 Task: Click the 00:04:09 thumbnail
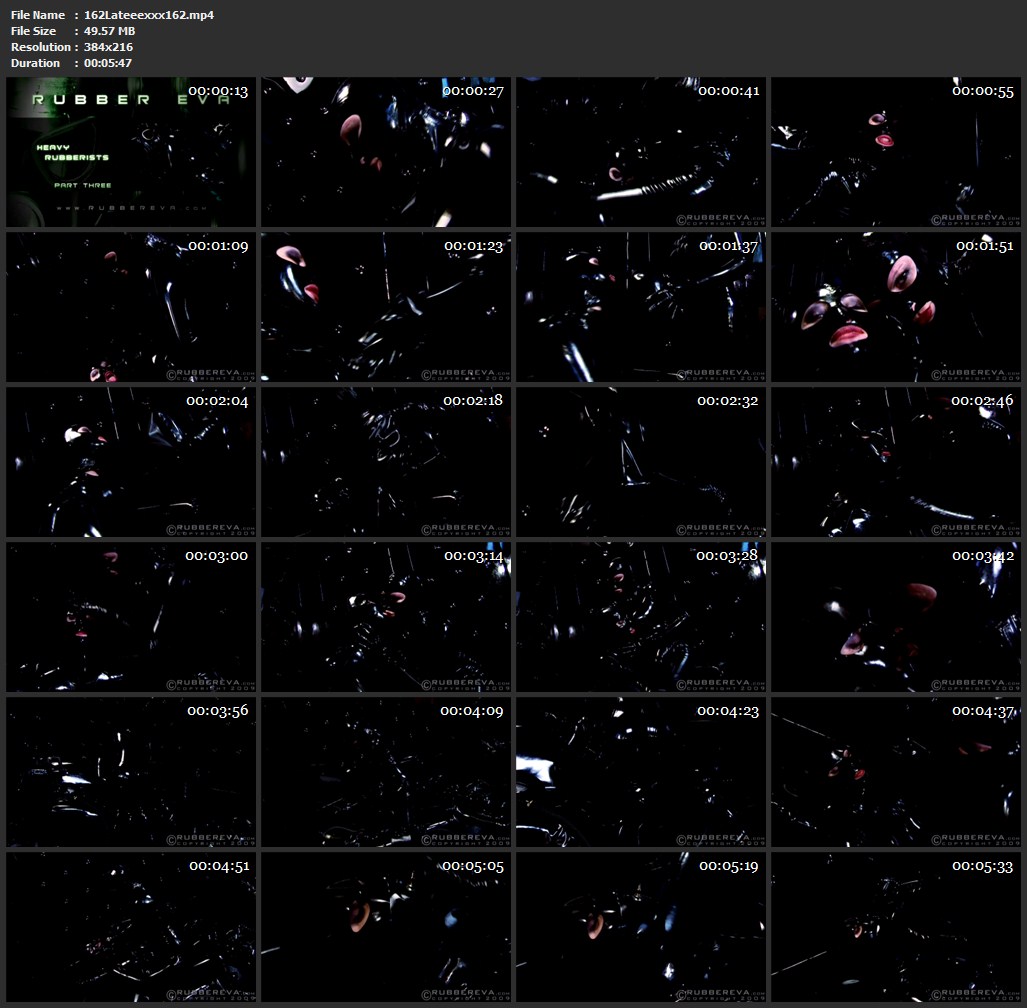click(386, 772)
